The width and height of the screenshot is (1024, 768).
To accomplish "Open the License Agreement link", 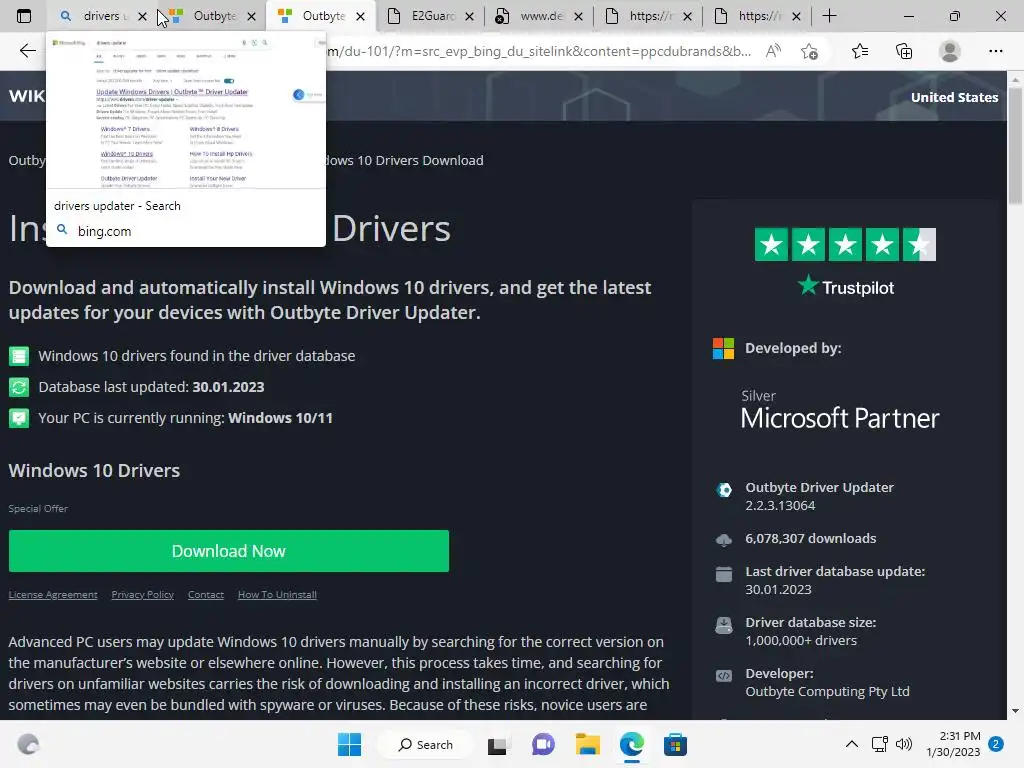I will point(53,594).
